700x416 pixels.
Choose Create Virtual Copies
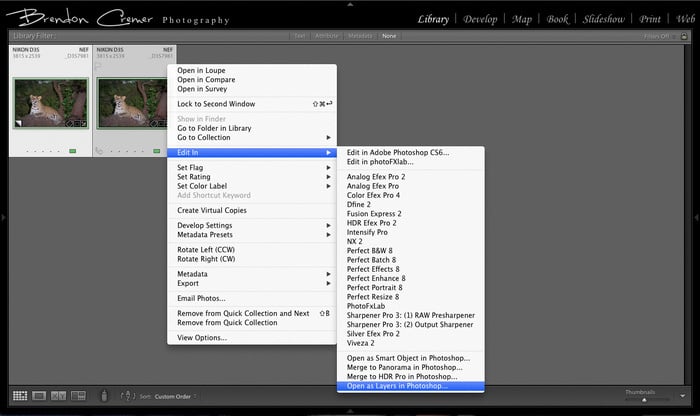point(252,210)
